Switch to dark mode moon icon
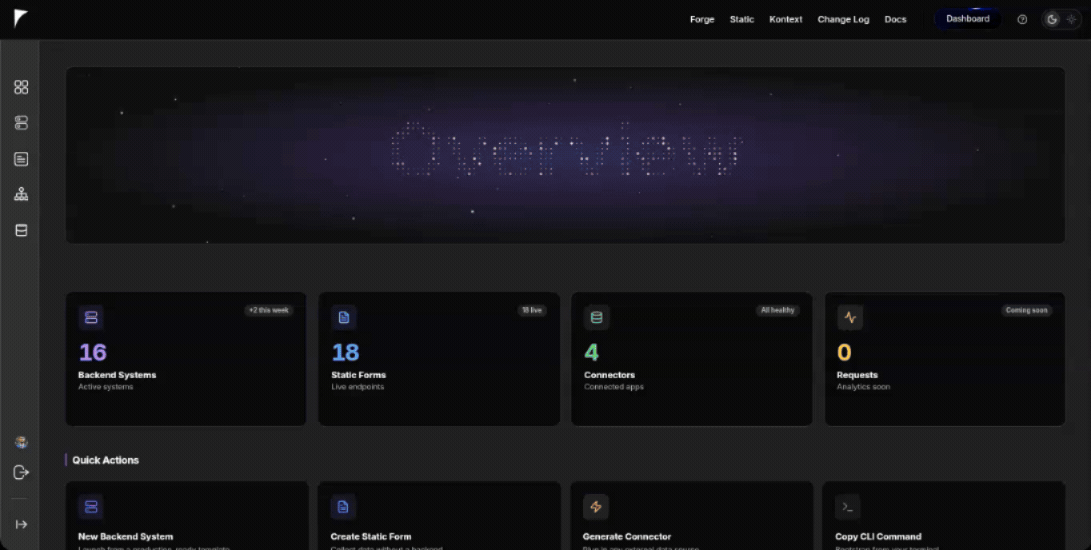The height and width of the screenshot is (550, 1091). click(1052, 19)
